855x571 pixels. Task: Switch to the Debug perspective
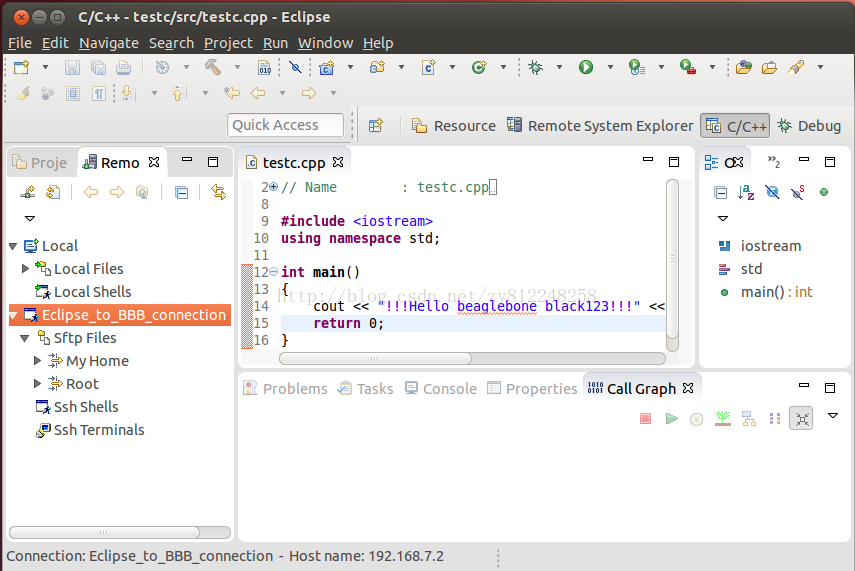click(809, 126)
